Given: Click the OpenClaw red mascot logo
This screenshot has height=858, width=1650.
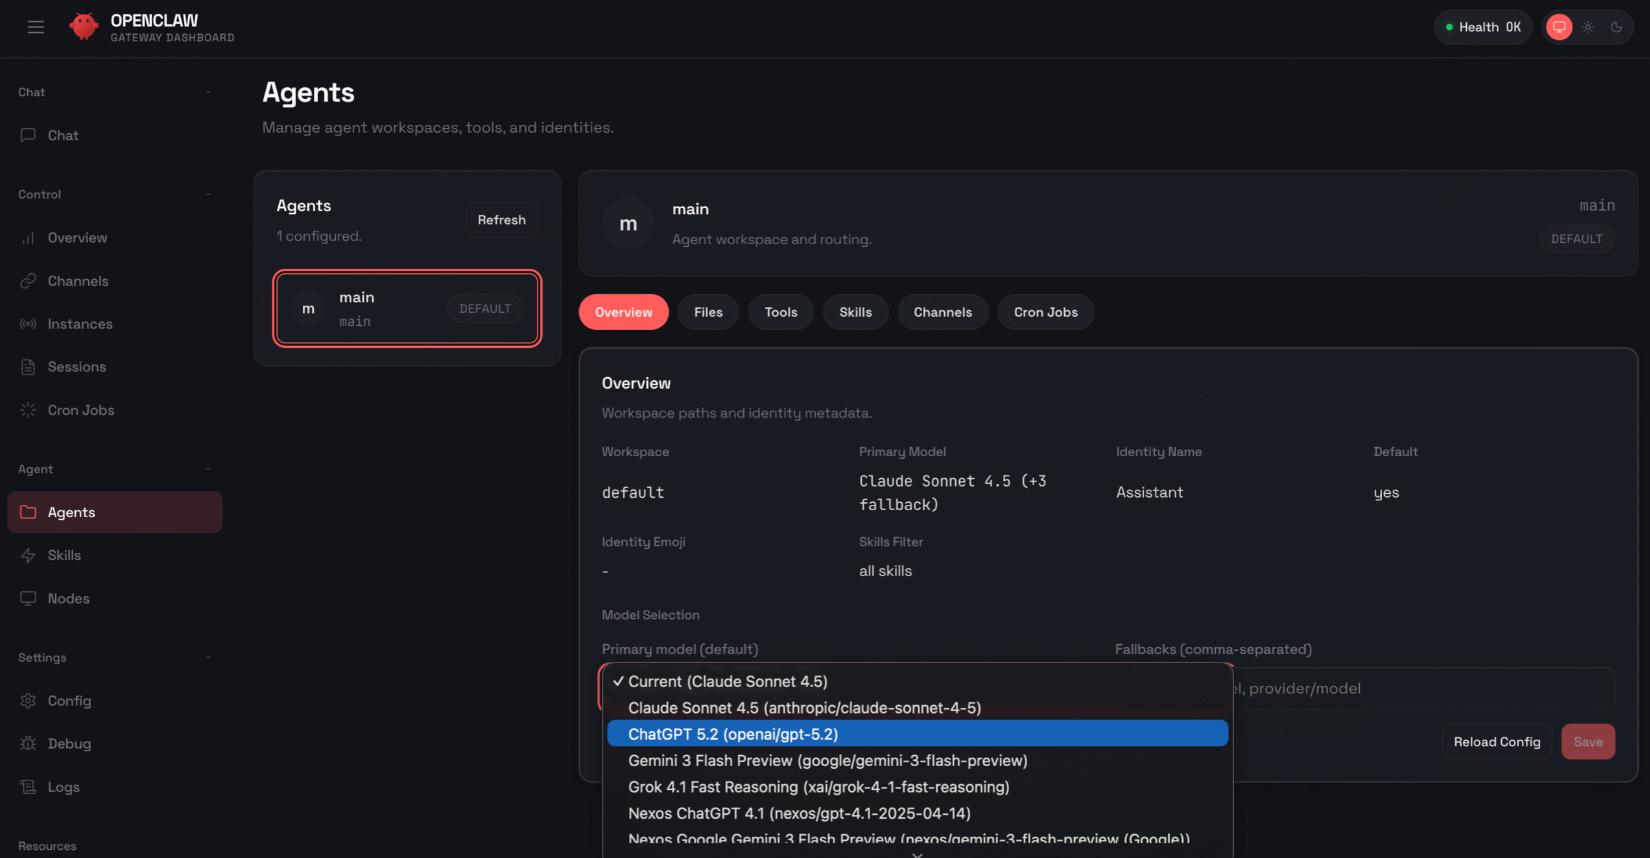Looking at the screenshot, I should (84, 27).
